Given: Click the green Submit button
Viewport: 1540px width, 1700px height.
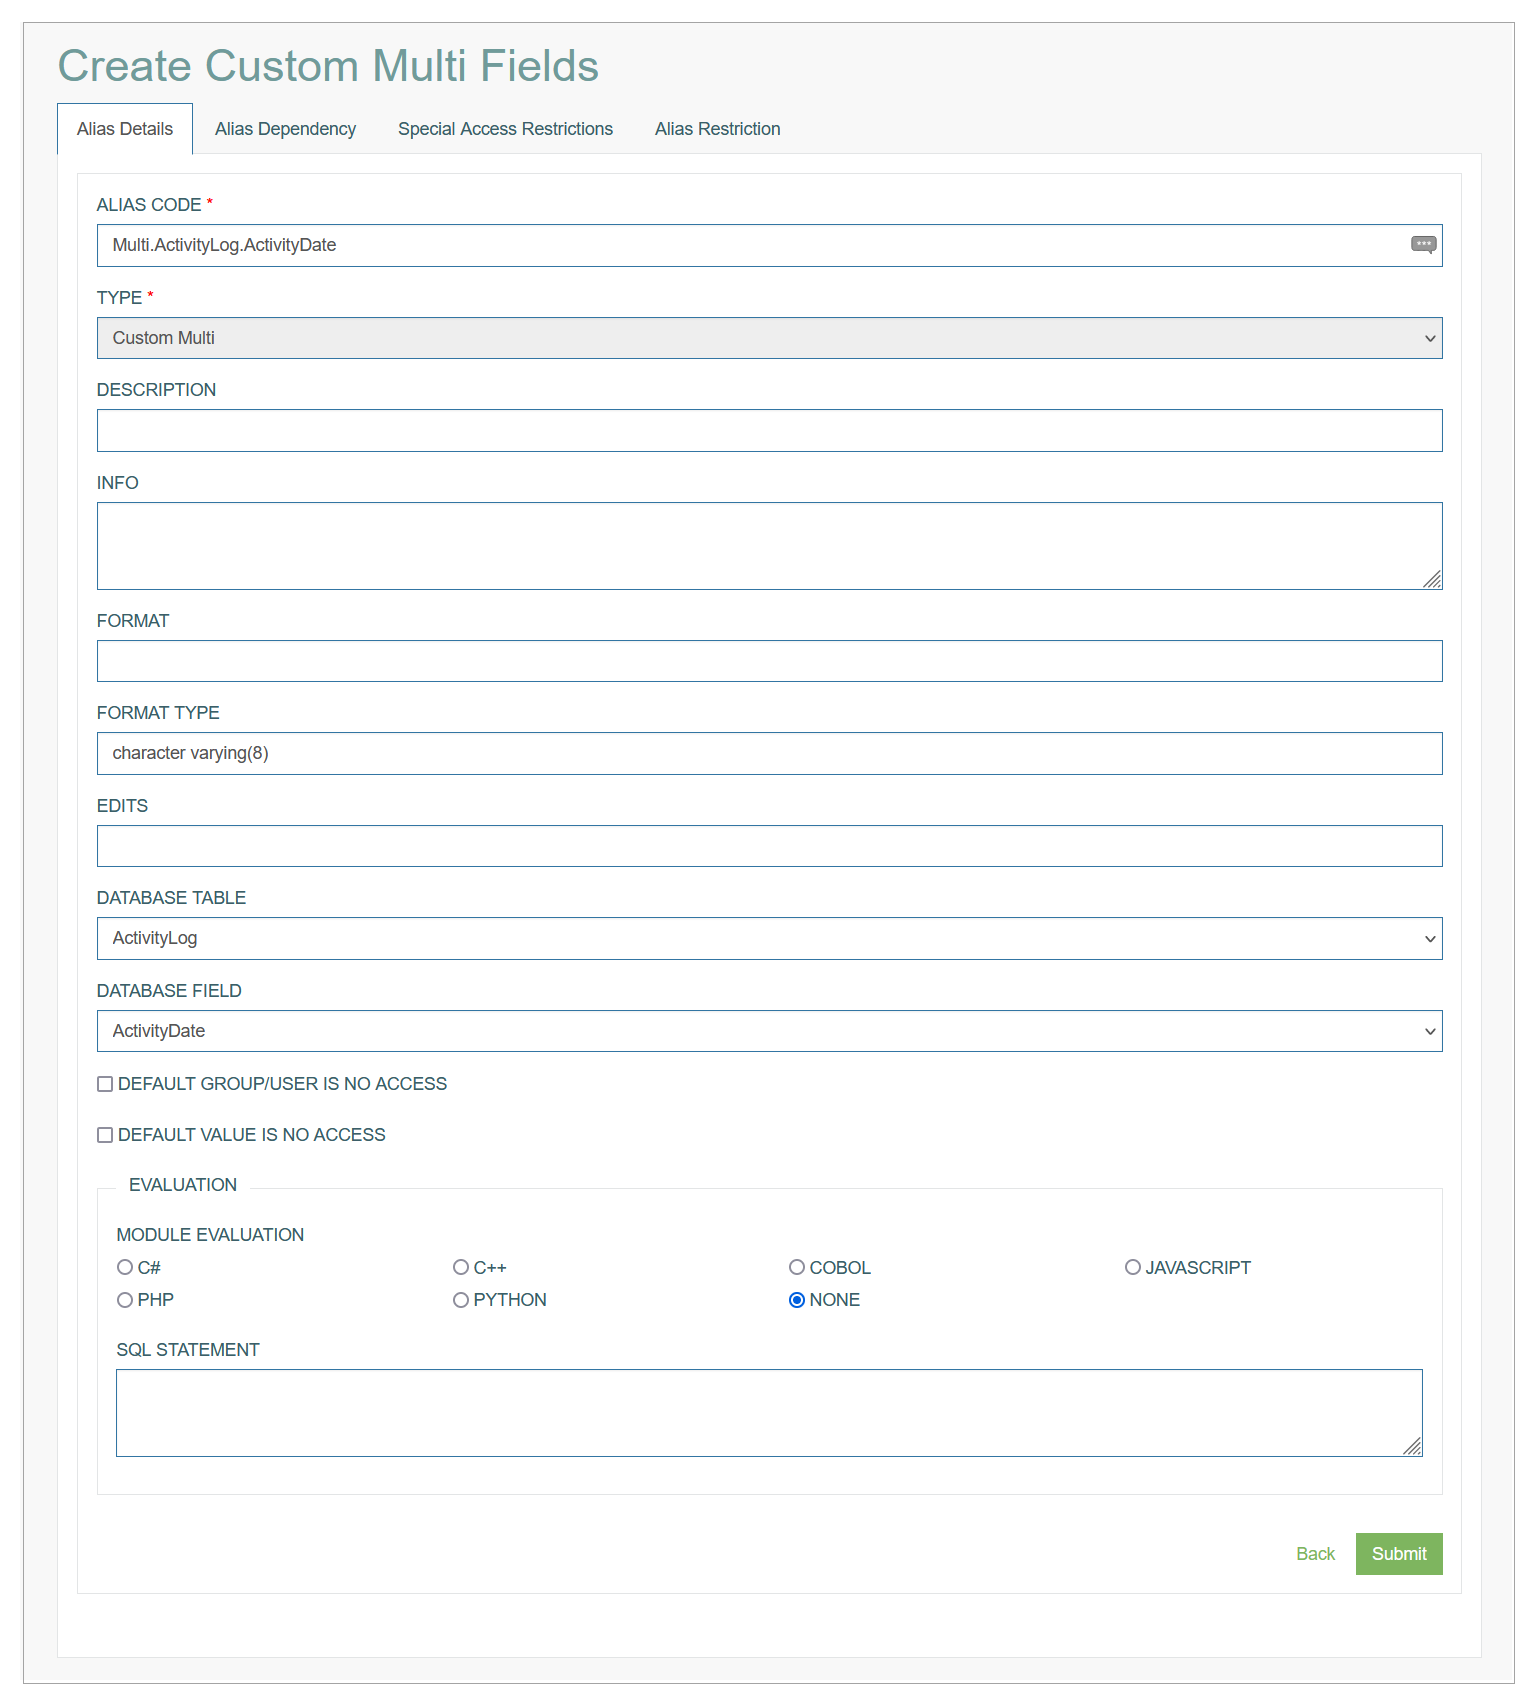Looking at the screenshot, I should [1399, 1554].
